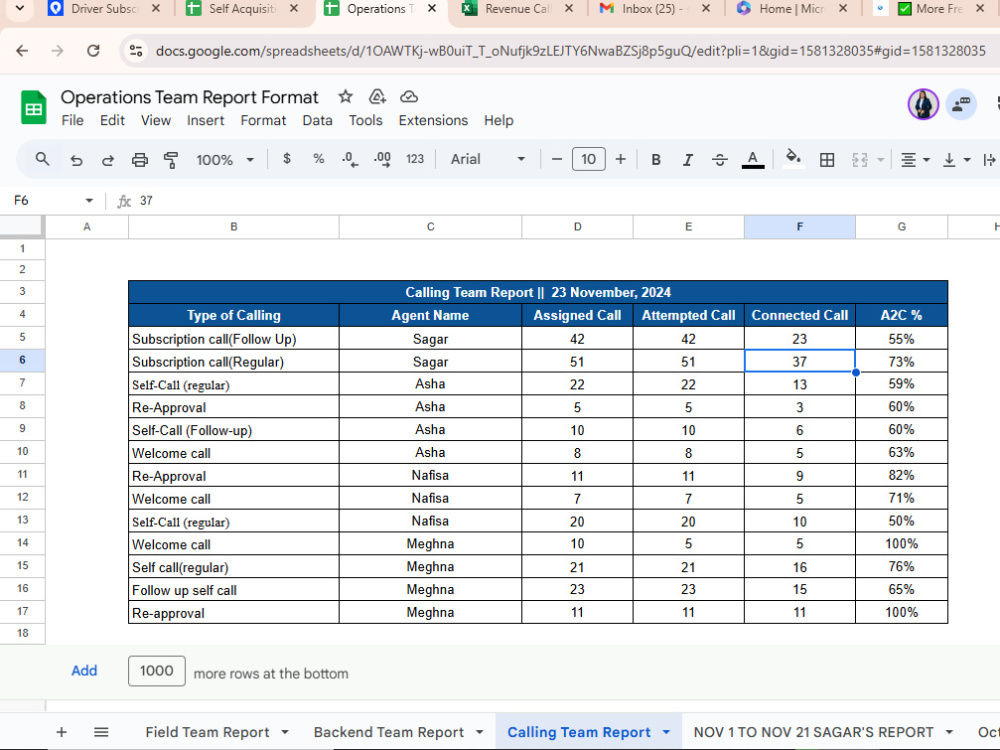
Task: Format as currency with dollar icon
Action: (x=287, y=159)
